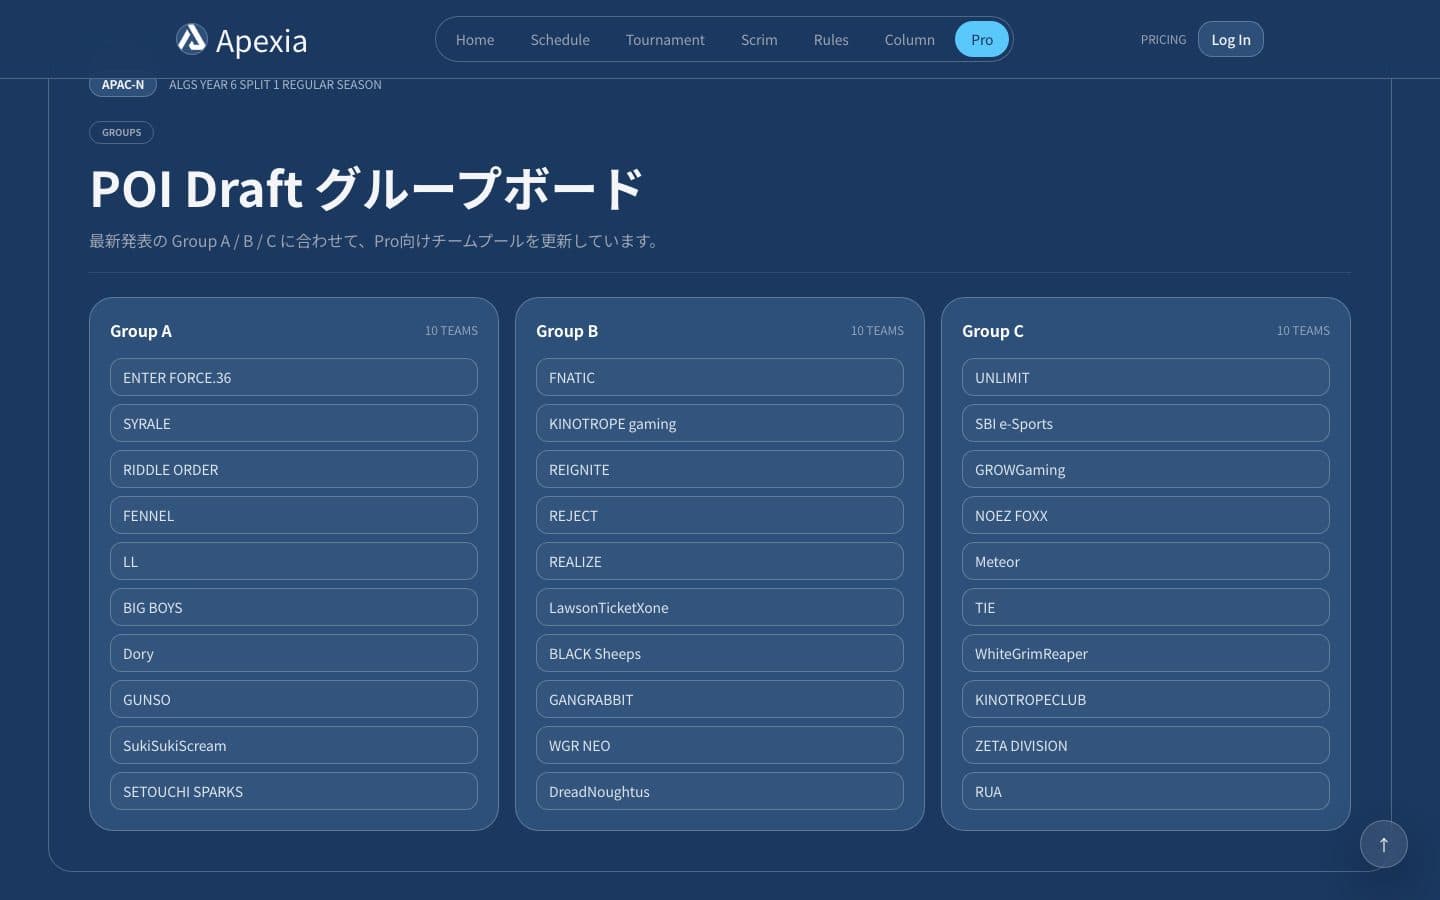Click the Apexia logo icon
This screenshot has height=900, width=1440.
(x=191, y=39)
